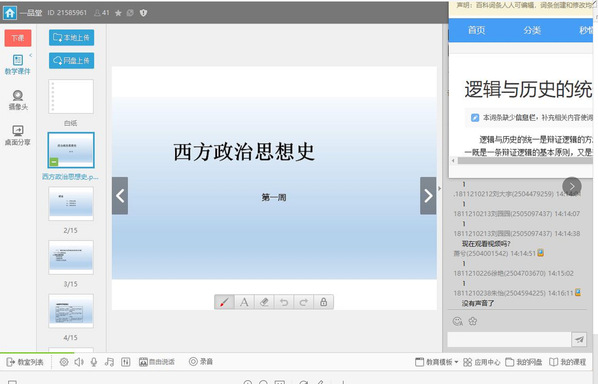Click flower gift icon in chat
The height and width of the screenshot is (384, 598).
[473, 321]
